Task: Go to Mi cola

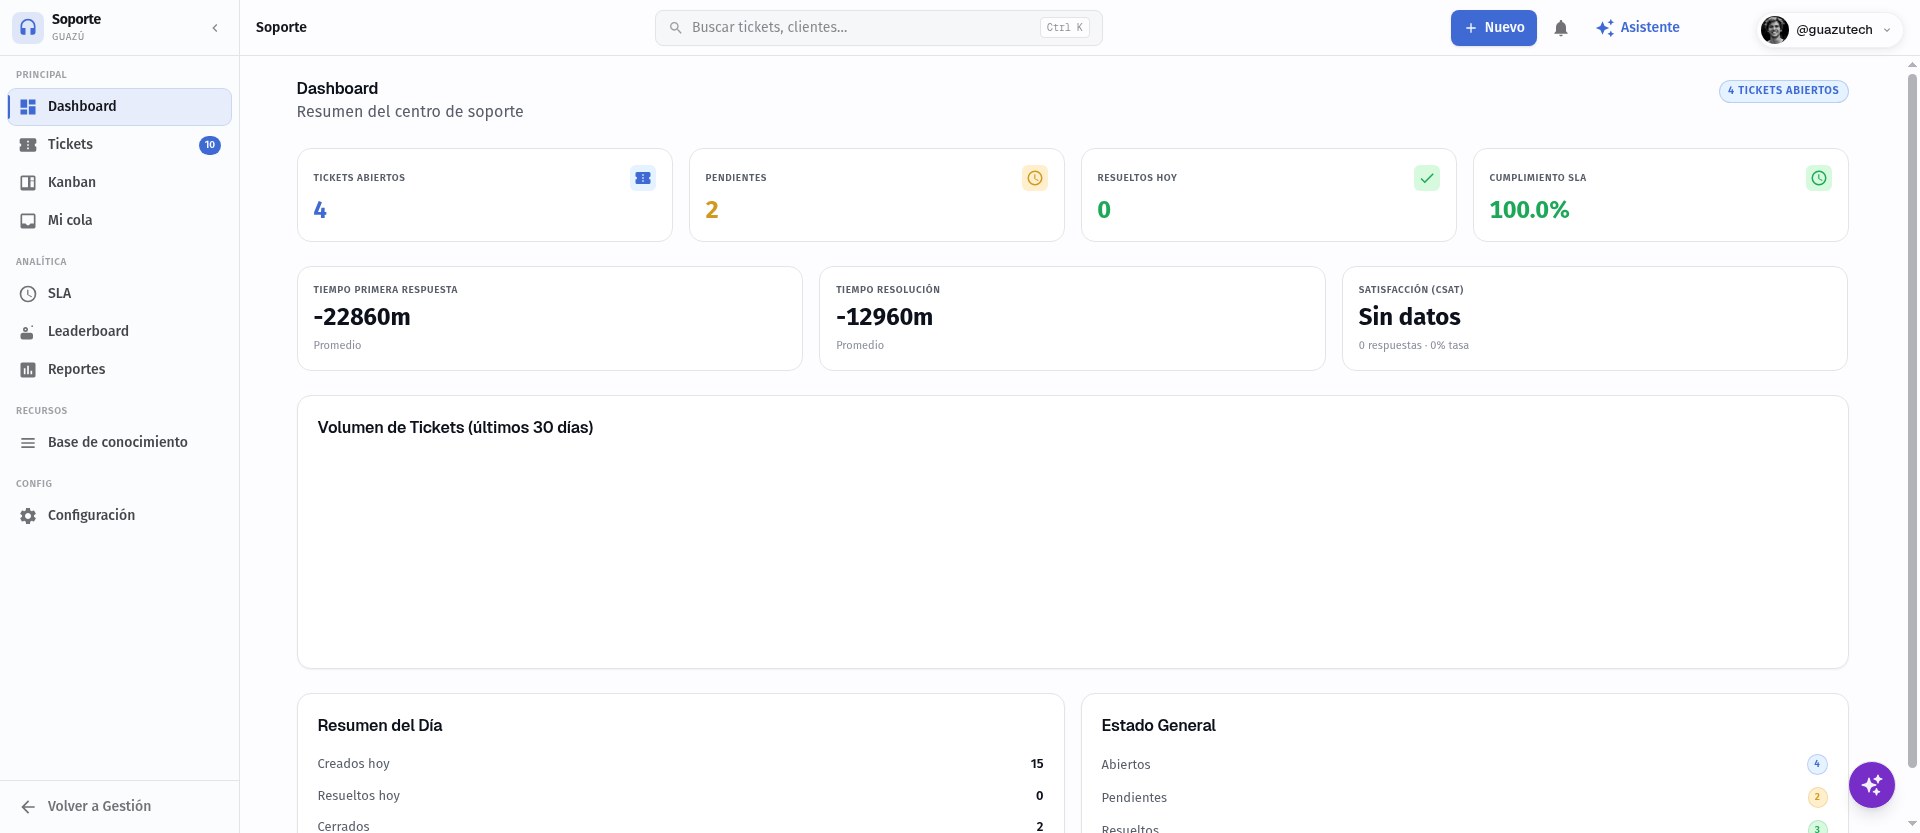Action: pyautogui.click(x=120, y=221)
